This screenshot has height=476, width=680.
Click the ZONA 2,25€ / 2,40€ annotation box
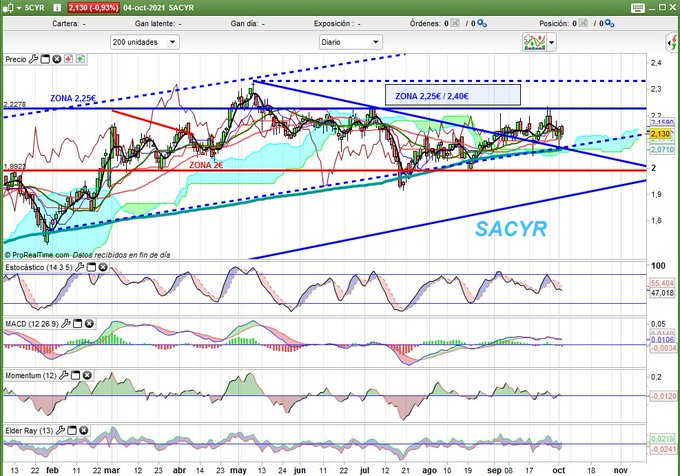pos(453,95)
